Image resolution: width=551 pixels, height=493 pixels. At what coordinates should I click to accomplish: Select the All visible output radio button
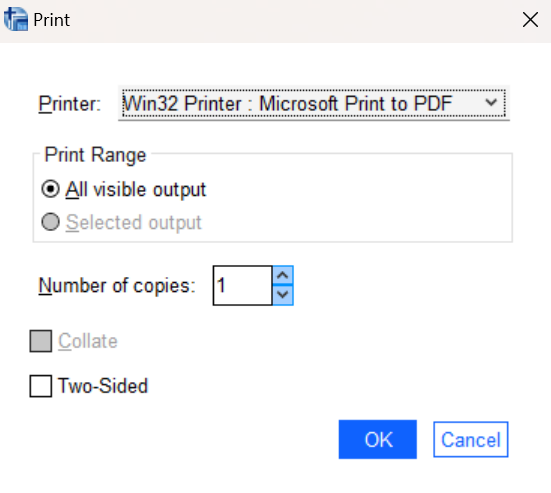point(50,189)
